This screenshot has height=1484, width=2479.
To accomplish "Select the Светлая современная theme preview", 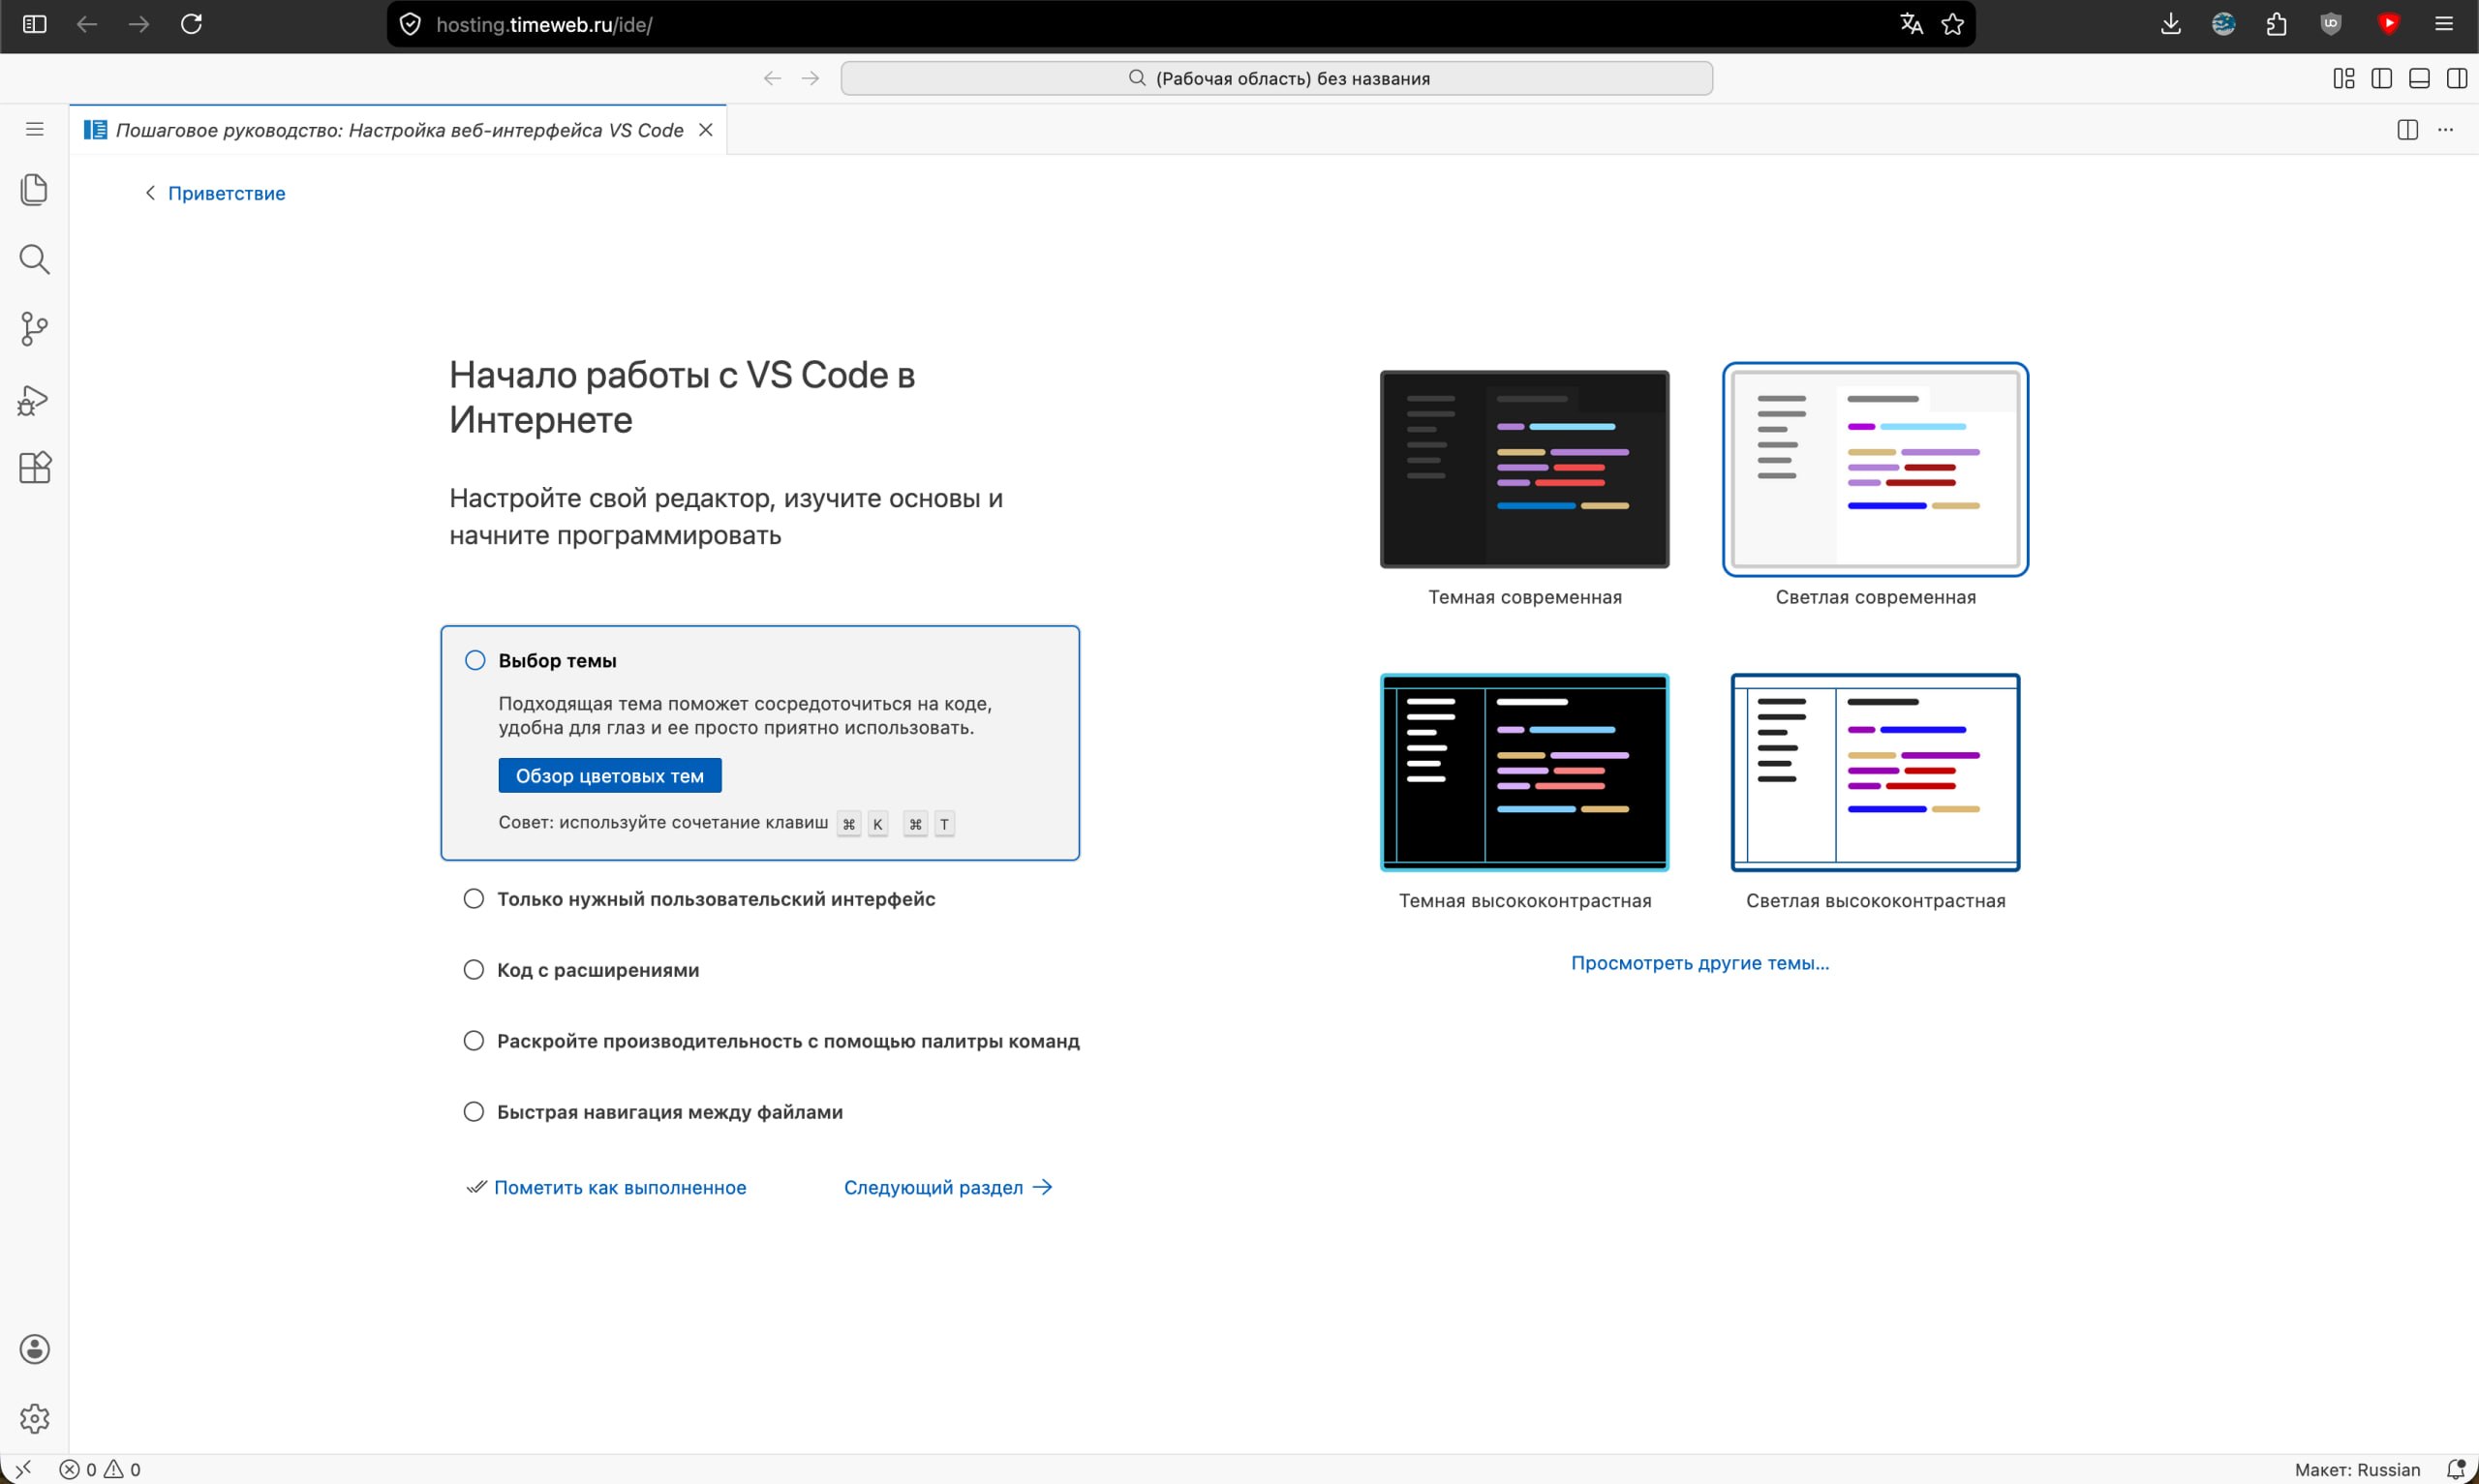I will 1874,469.
